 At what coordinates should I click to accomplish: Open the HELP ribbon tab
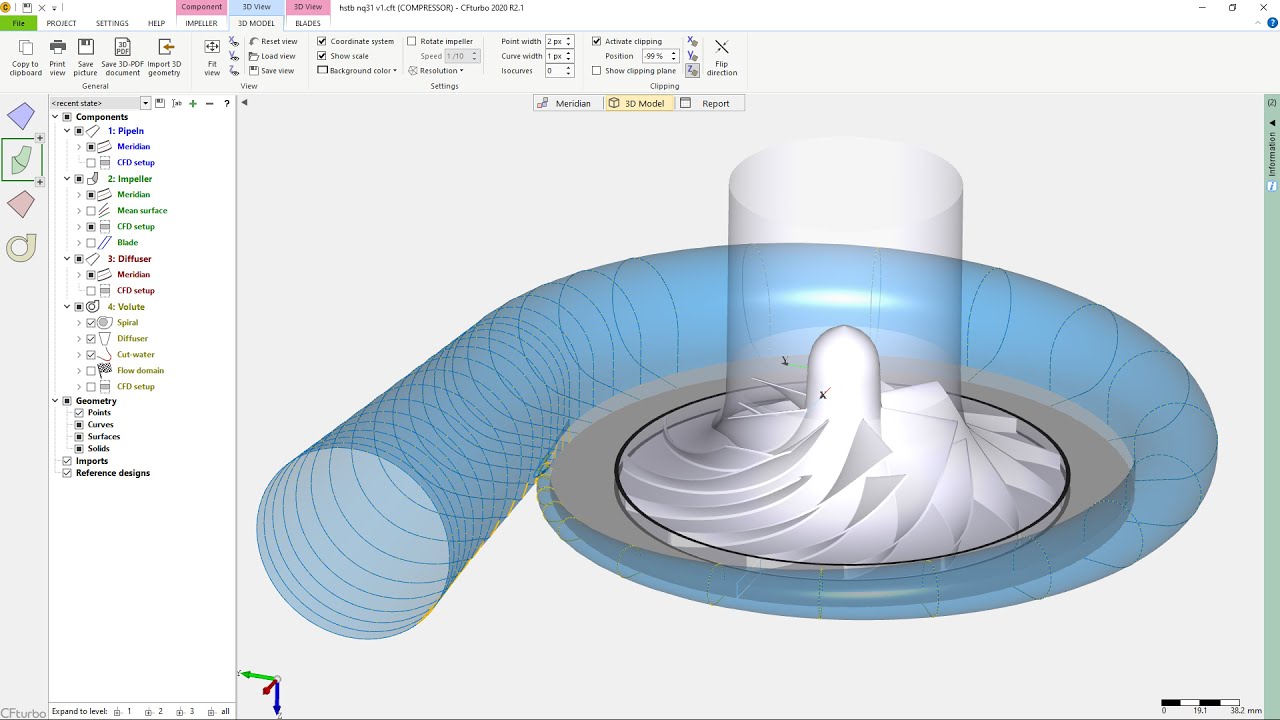coord(156,23)
